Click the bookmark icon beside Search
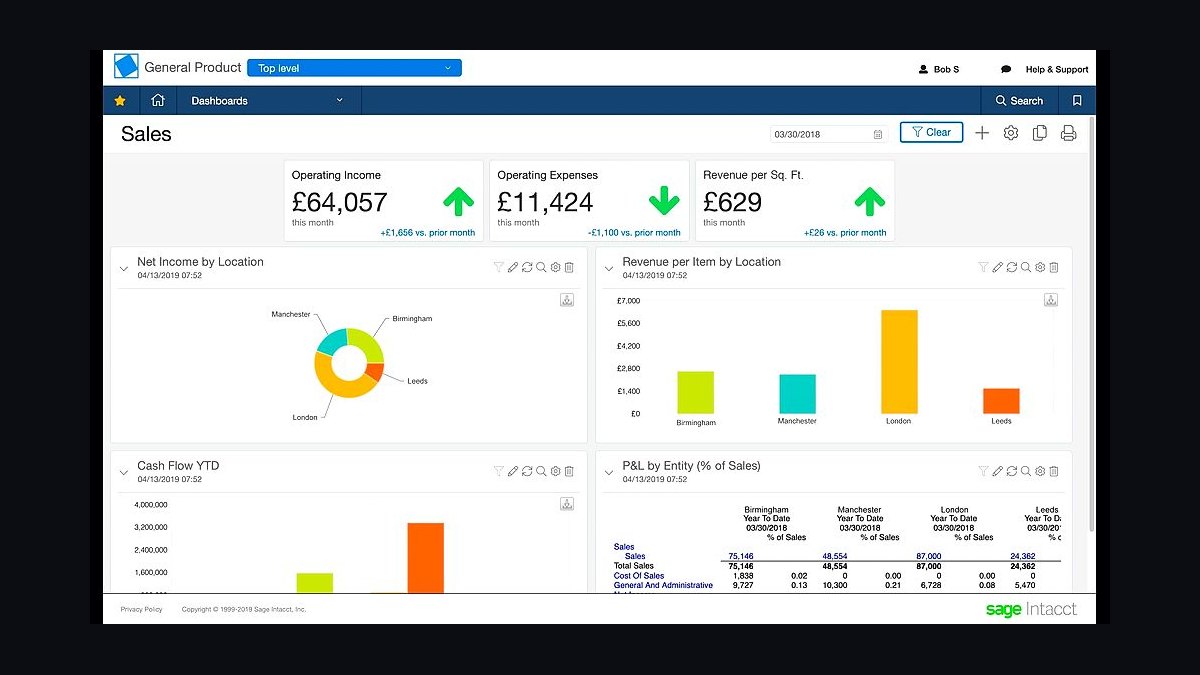 pyautogui.click(x=1077, y=101)
